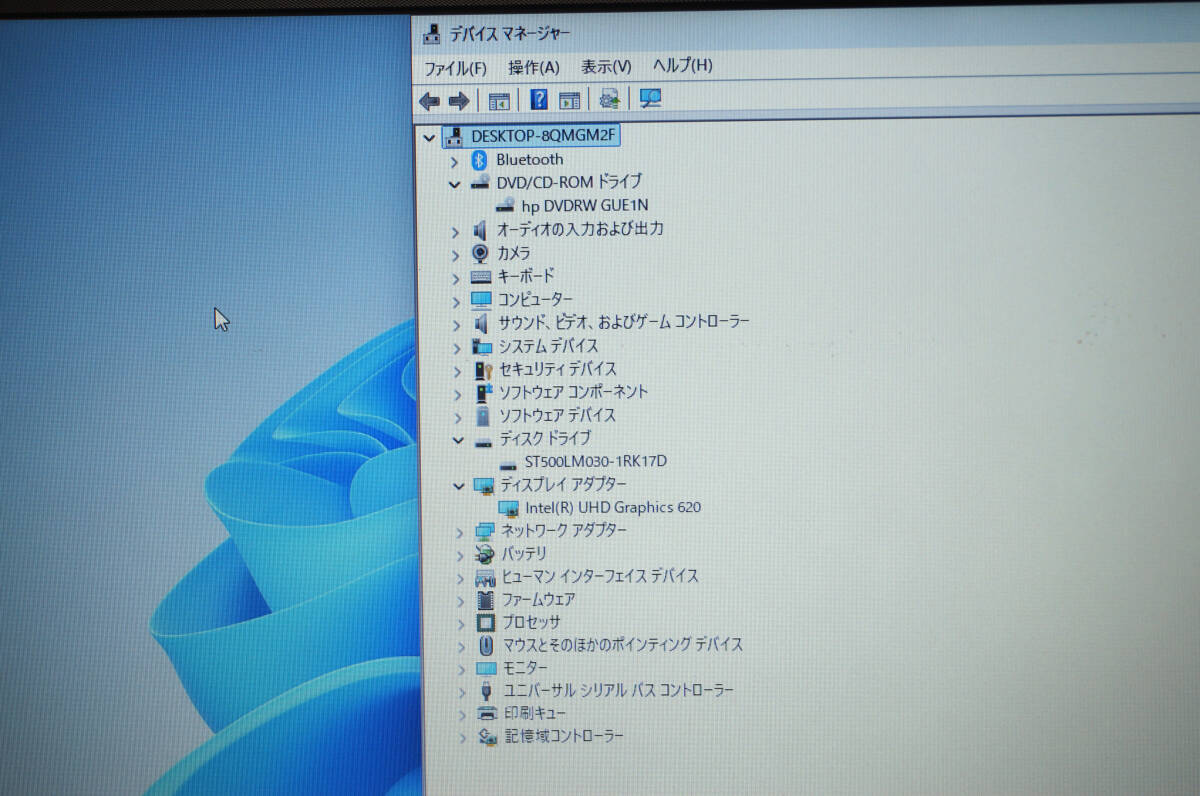Click the Forward arrow toolbar button
Screen dimensions: 1200x796
(x=459, y=100)
